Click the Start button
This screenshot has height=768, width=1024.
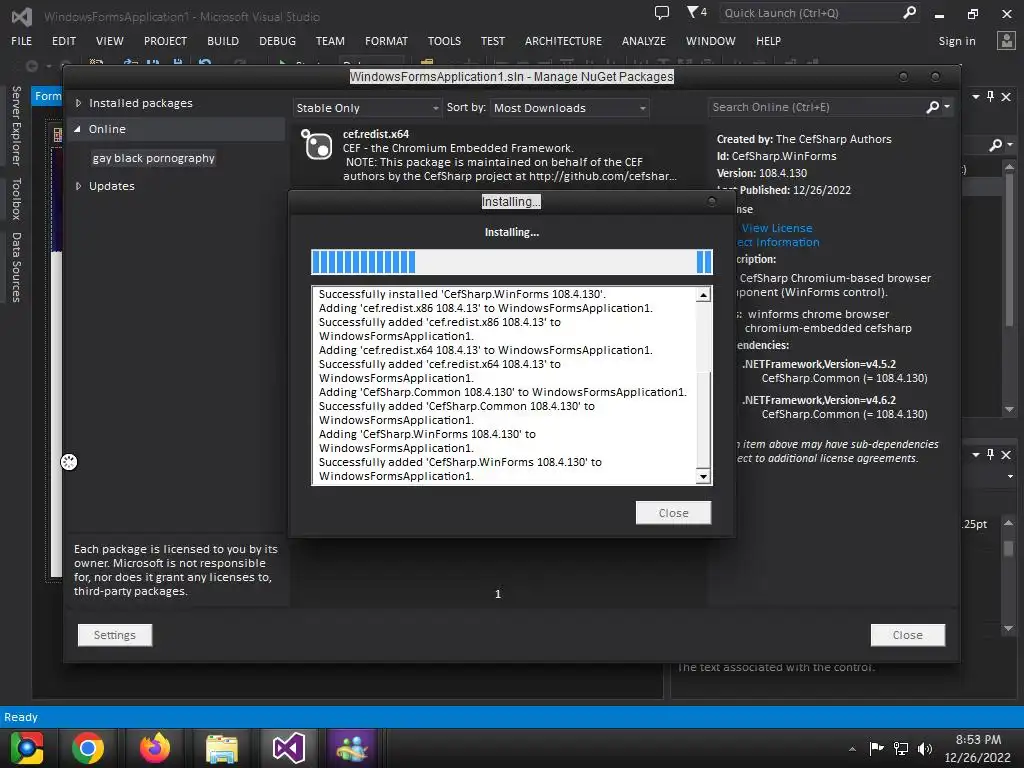[26, 748]
